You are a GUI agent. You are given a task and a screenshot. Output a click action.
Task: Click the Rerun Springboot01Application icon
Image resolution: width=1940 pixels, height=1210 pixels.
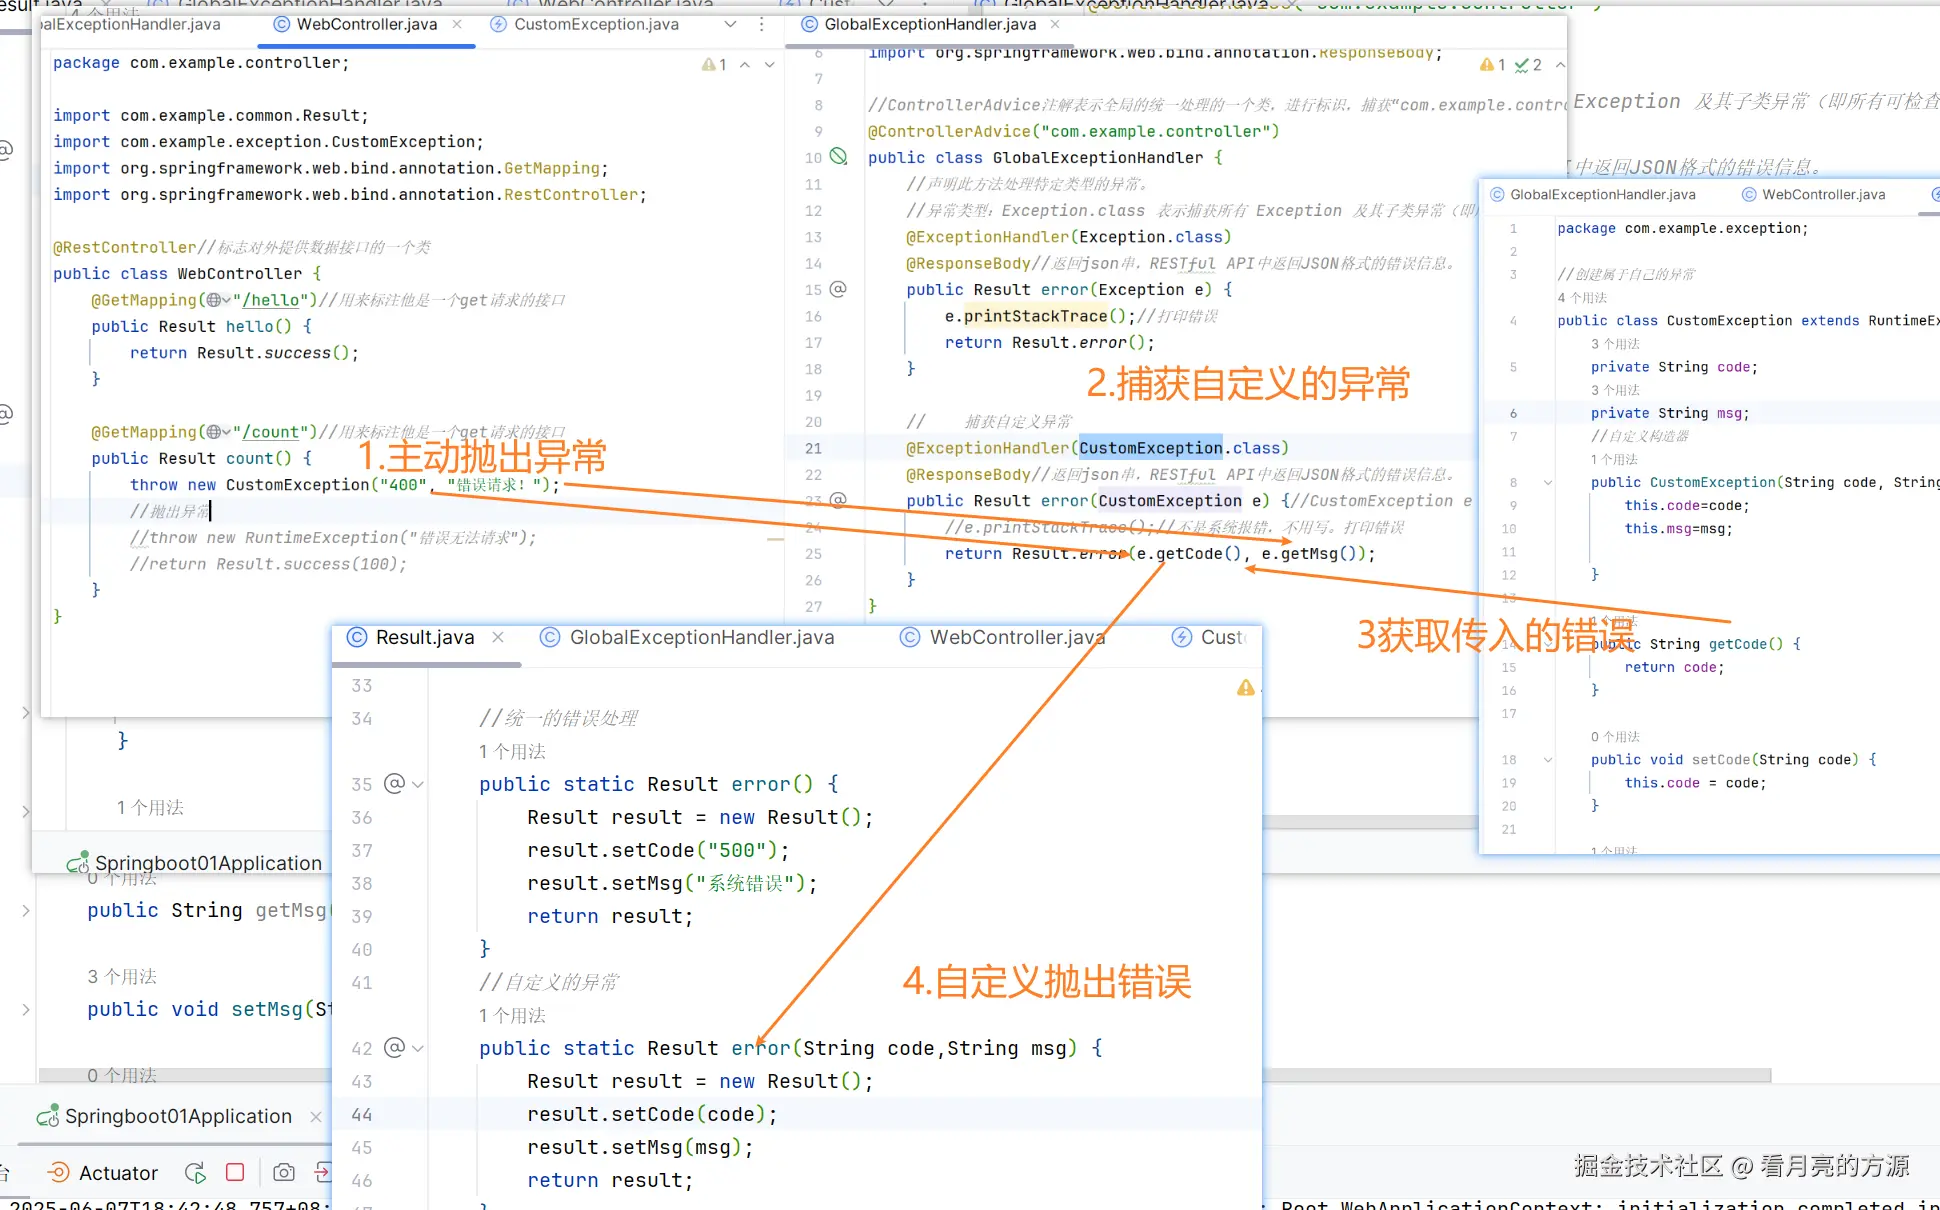coord(195,1173)
